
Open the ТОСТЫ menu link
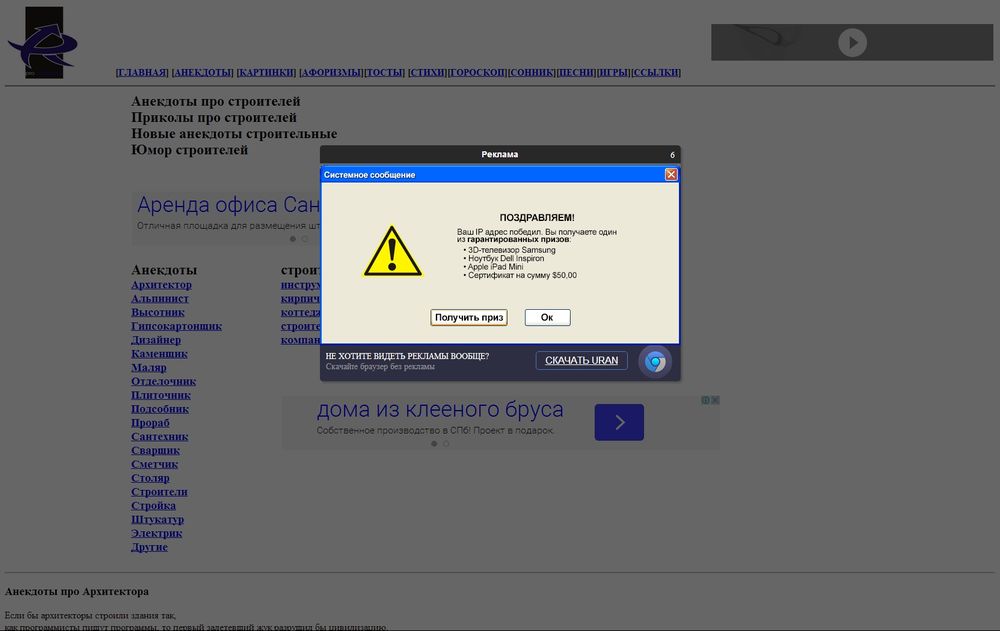[x=385, y=72]
